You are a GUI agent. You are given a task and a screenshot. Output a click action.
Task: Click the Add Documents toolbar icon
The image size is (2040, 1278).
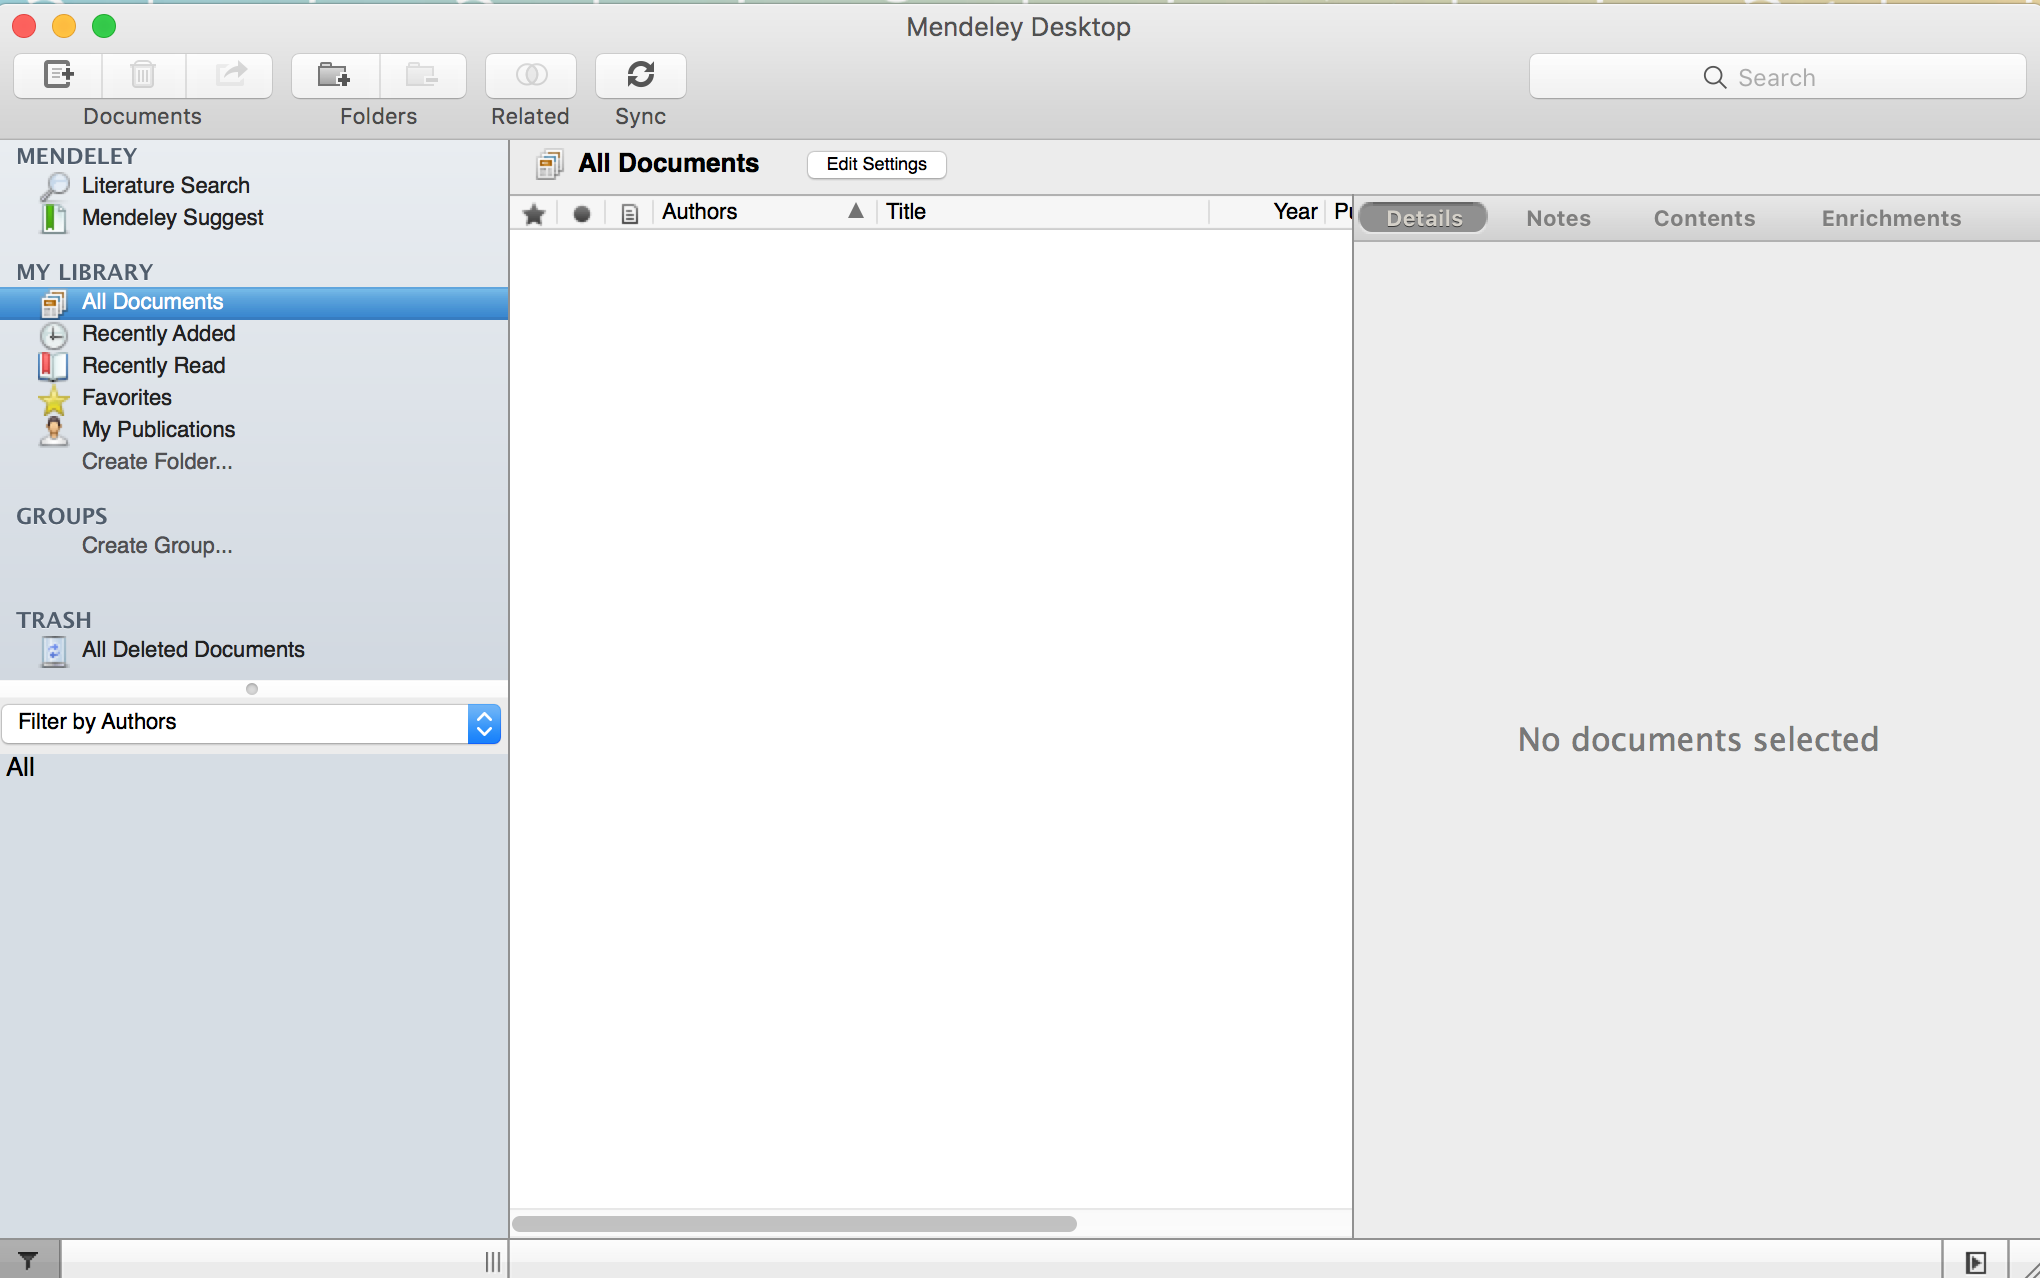click(58, 75)
